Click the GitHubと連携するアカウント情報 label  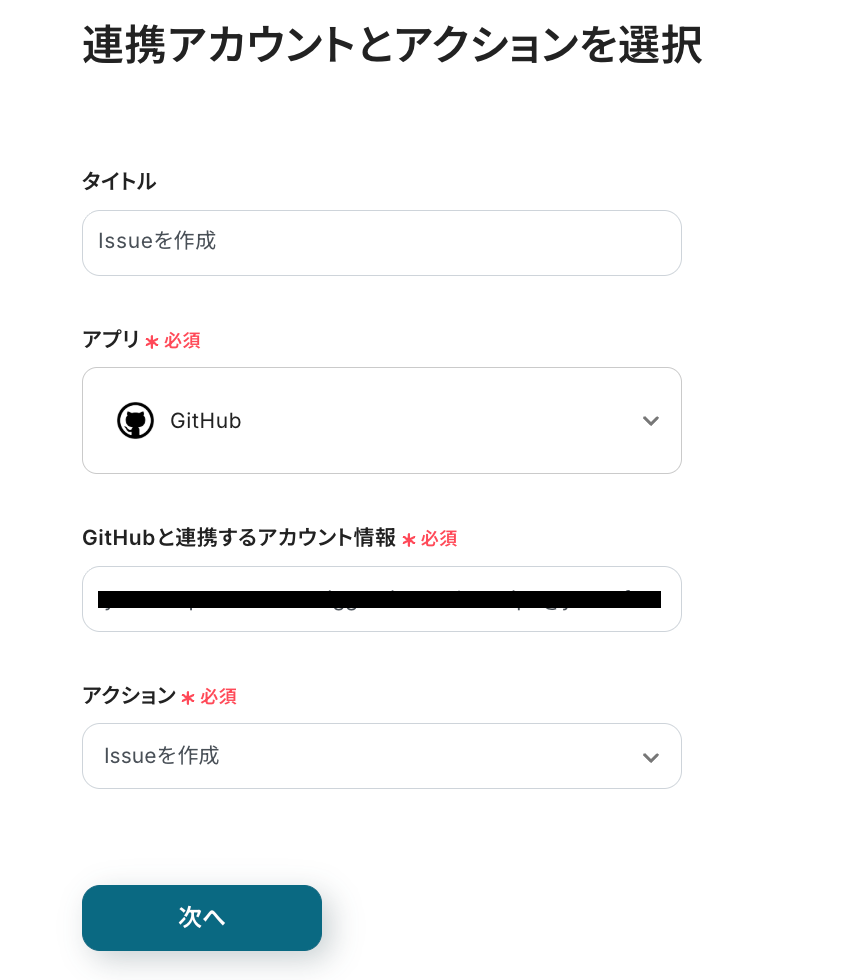click(x=239, y=537)
